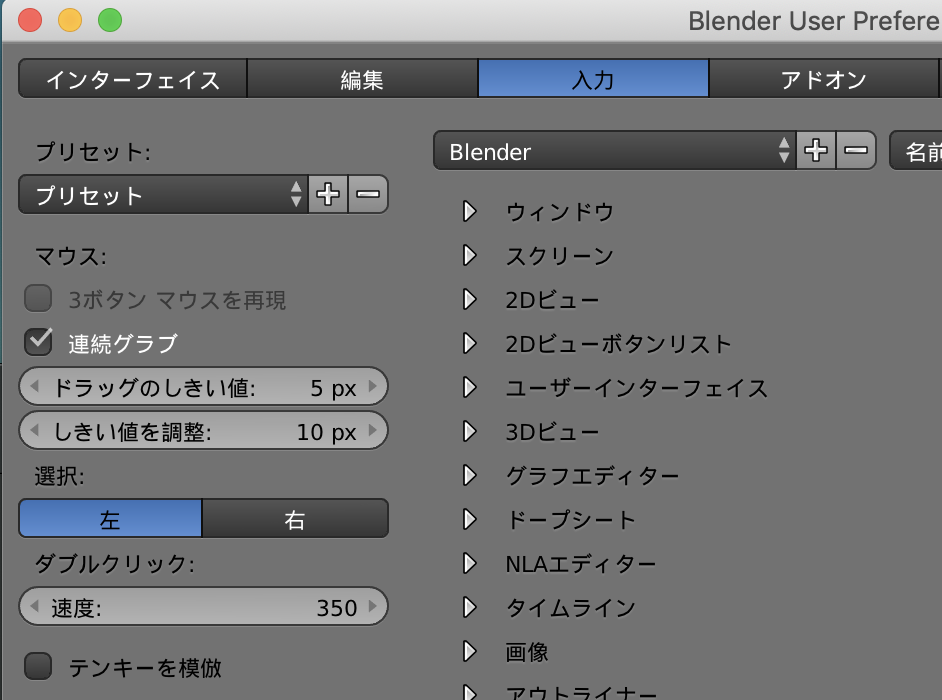This screenshot has height=700, width=942.
Task: Increase ドラッグのしきい値 with right arrow
Action: [372, 386]
